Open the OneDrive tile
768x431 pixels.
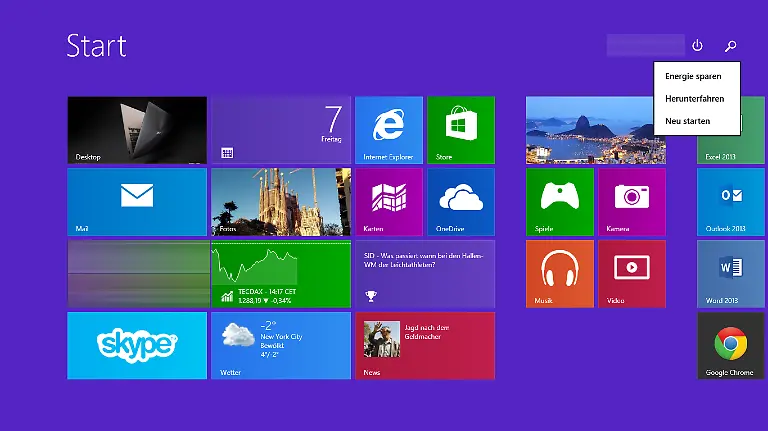(461, 202)
